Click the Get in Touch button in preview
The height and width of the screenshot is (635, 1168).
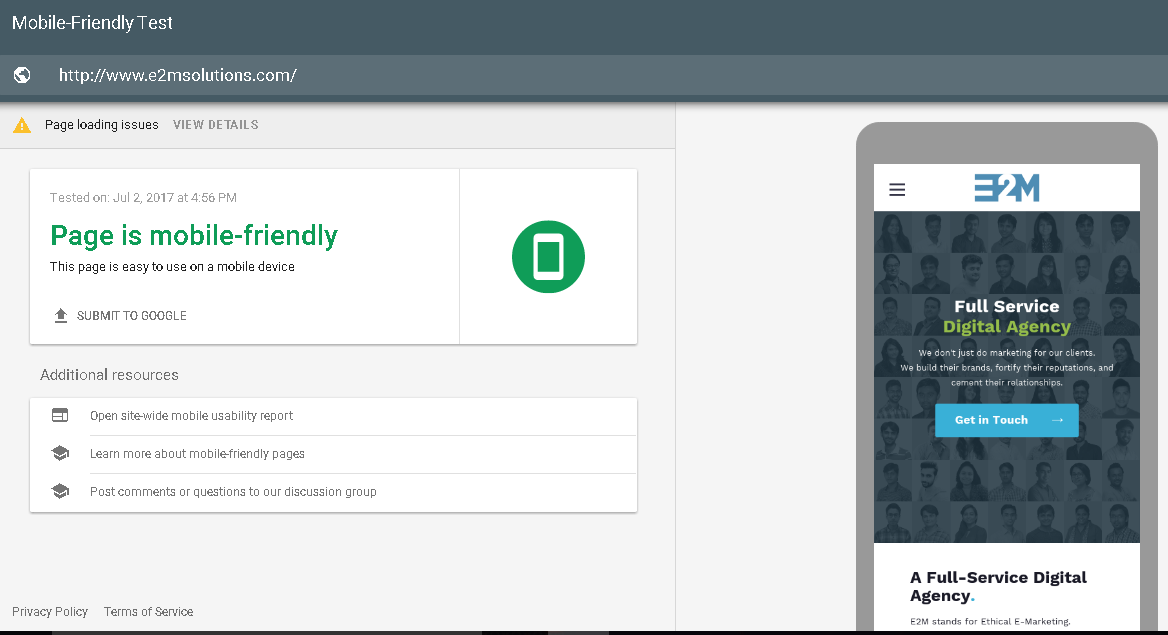1007,420
